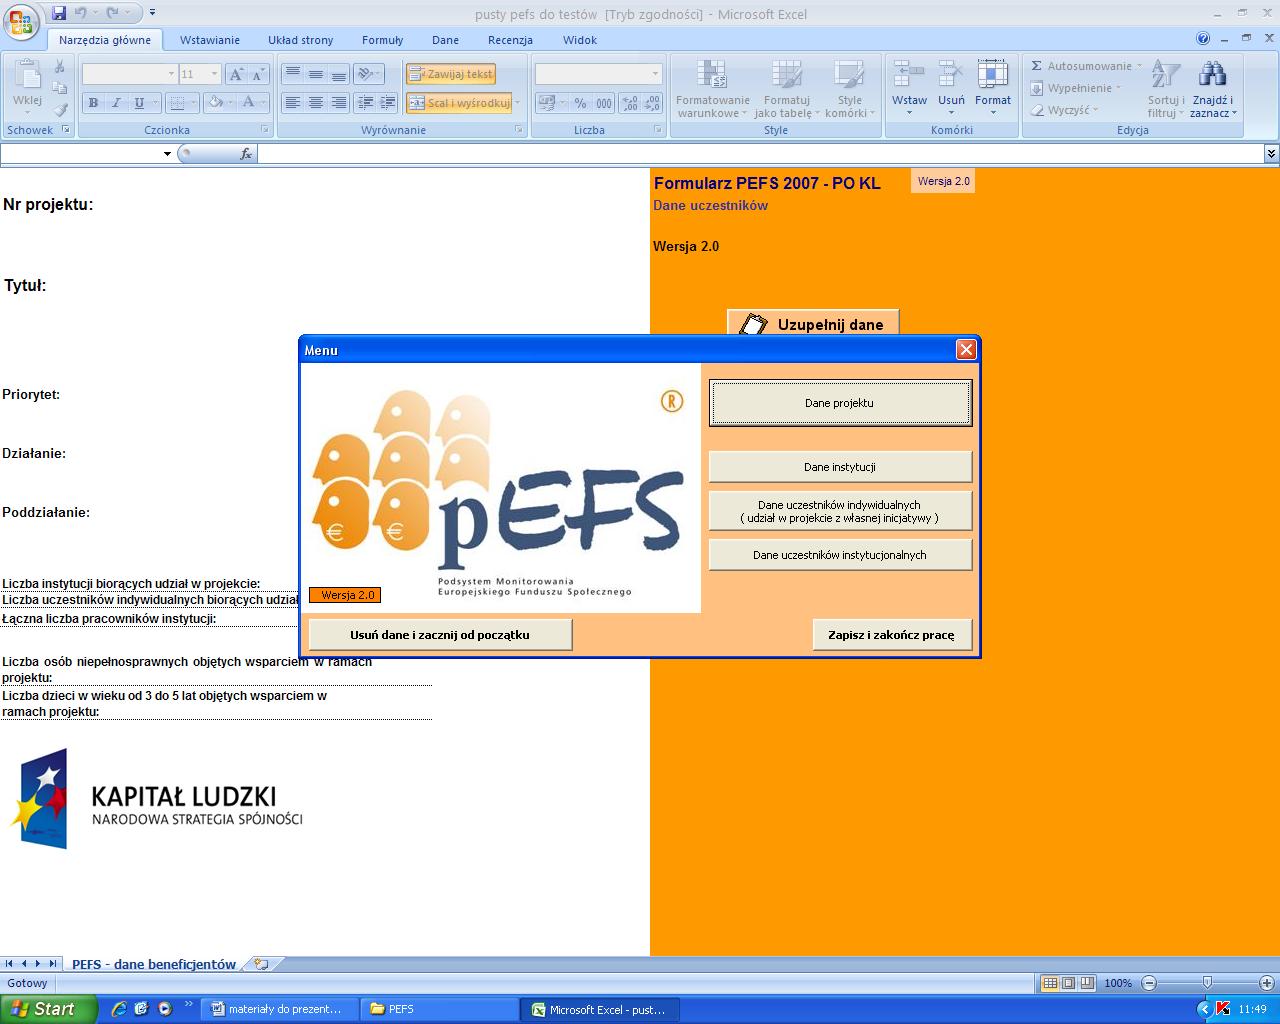This screenshot has height=1024, width=1280.
Task: Click the Format Painter brush icon
Action: coord(60,109)
